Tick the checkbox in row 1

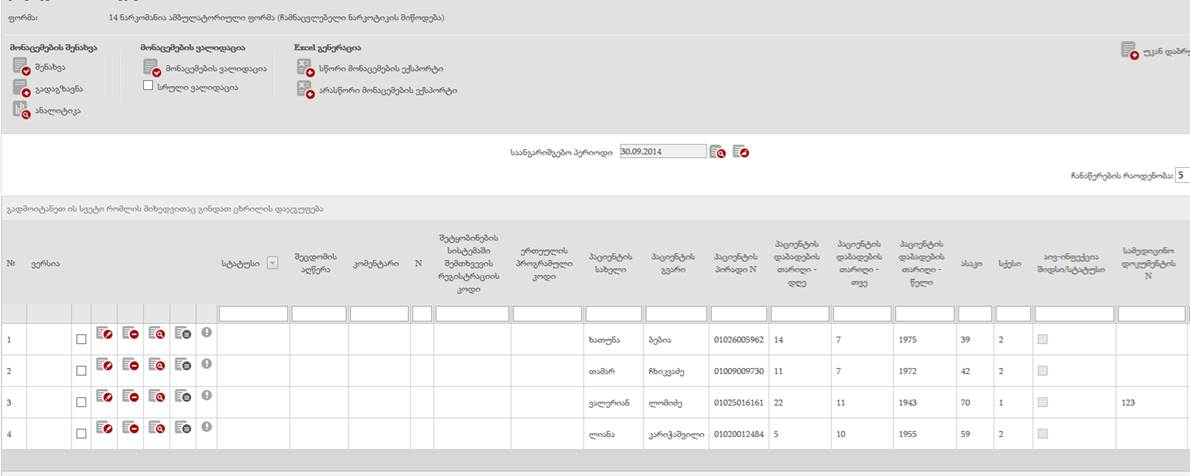(x=81, y=340)
